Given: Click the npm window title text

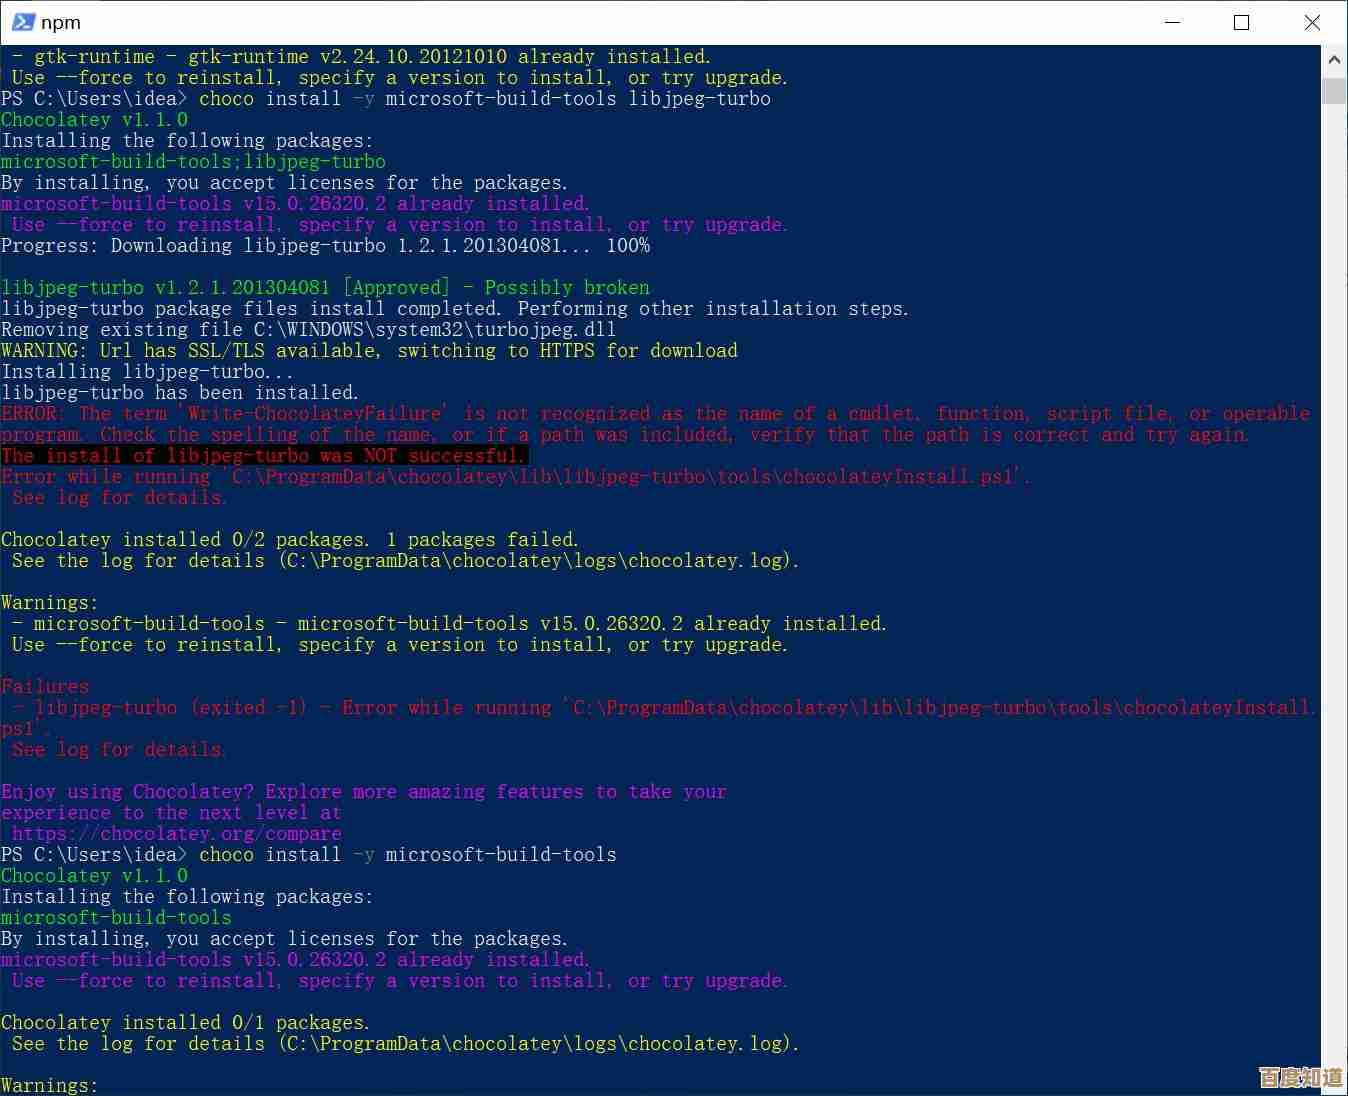Looking at the screenshot, I should click(x=61, y=22).
